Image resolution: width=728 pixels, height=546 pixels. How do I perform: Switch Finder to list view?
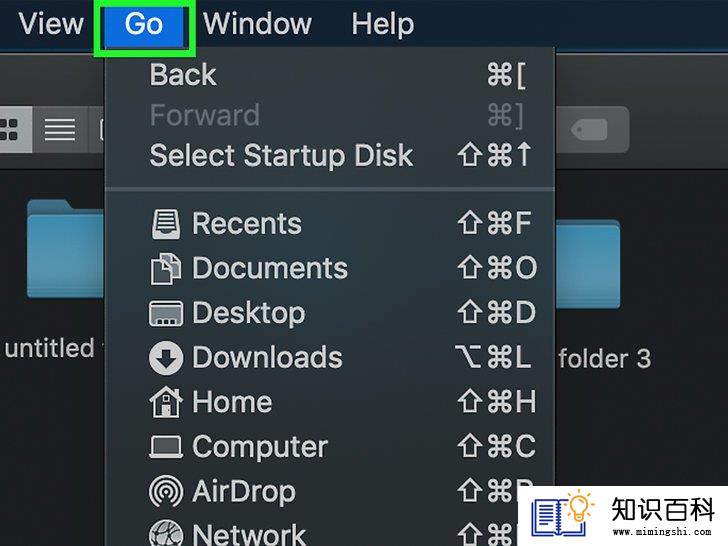click(x=60, y=130)
